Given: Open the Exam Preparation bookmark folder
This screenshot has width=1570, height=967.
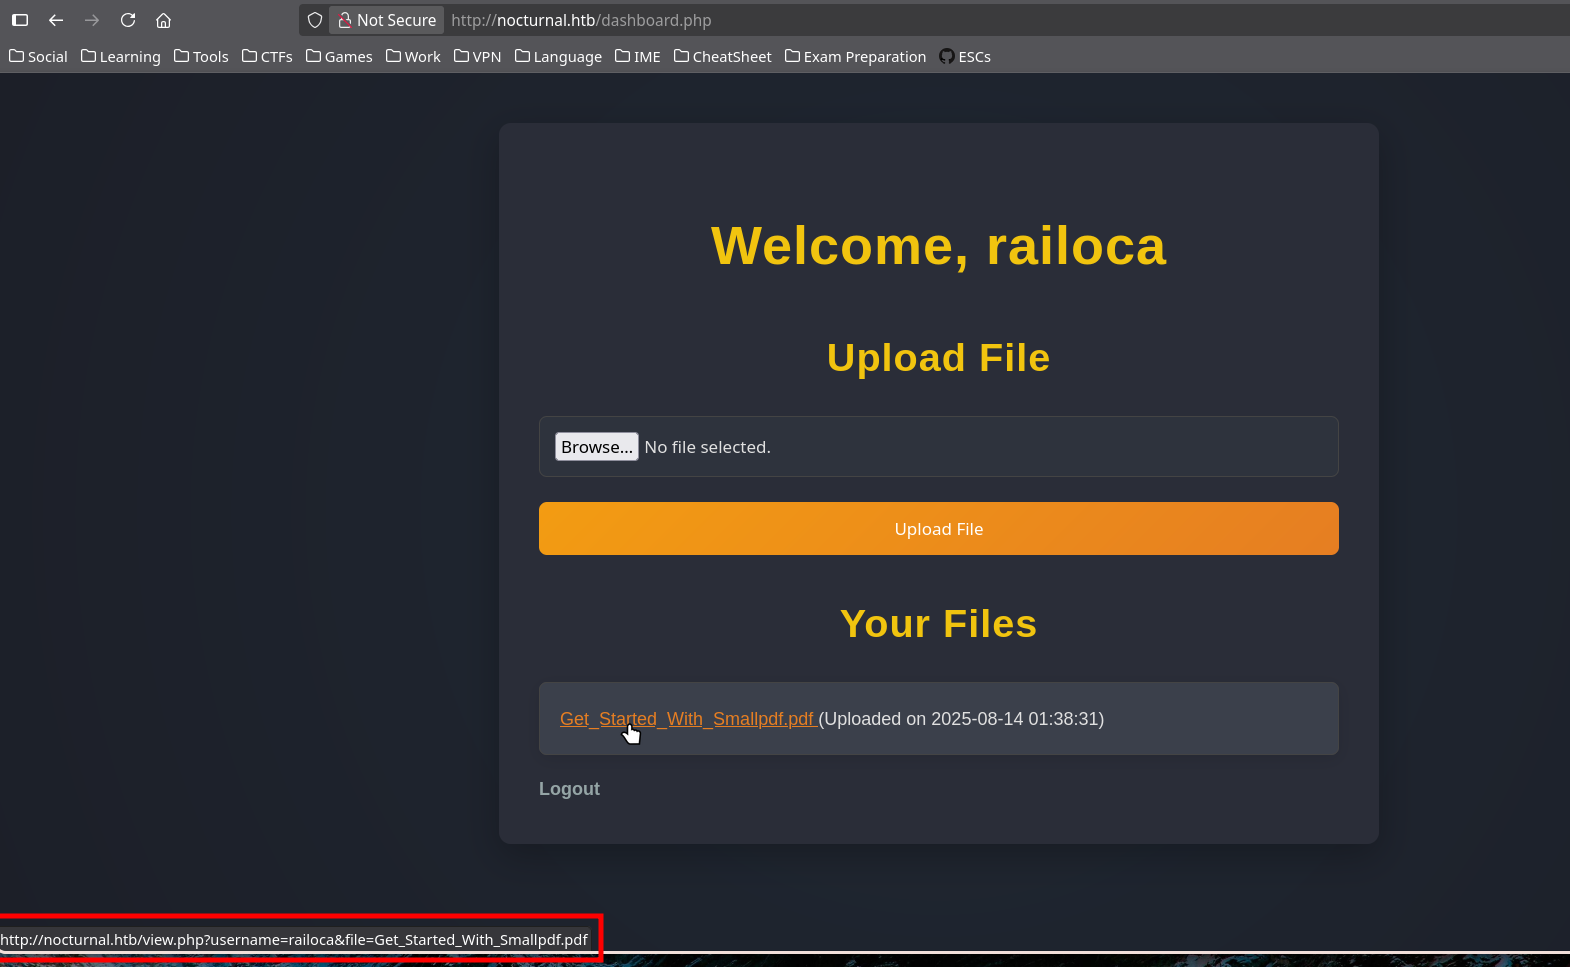Looking at the screenshot, I should [855, 57].
